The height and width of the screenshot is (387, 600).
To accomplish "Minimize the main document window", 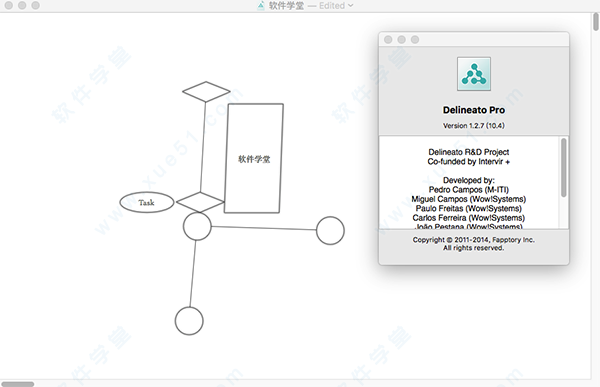I will click(22, 5).
